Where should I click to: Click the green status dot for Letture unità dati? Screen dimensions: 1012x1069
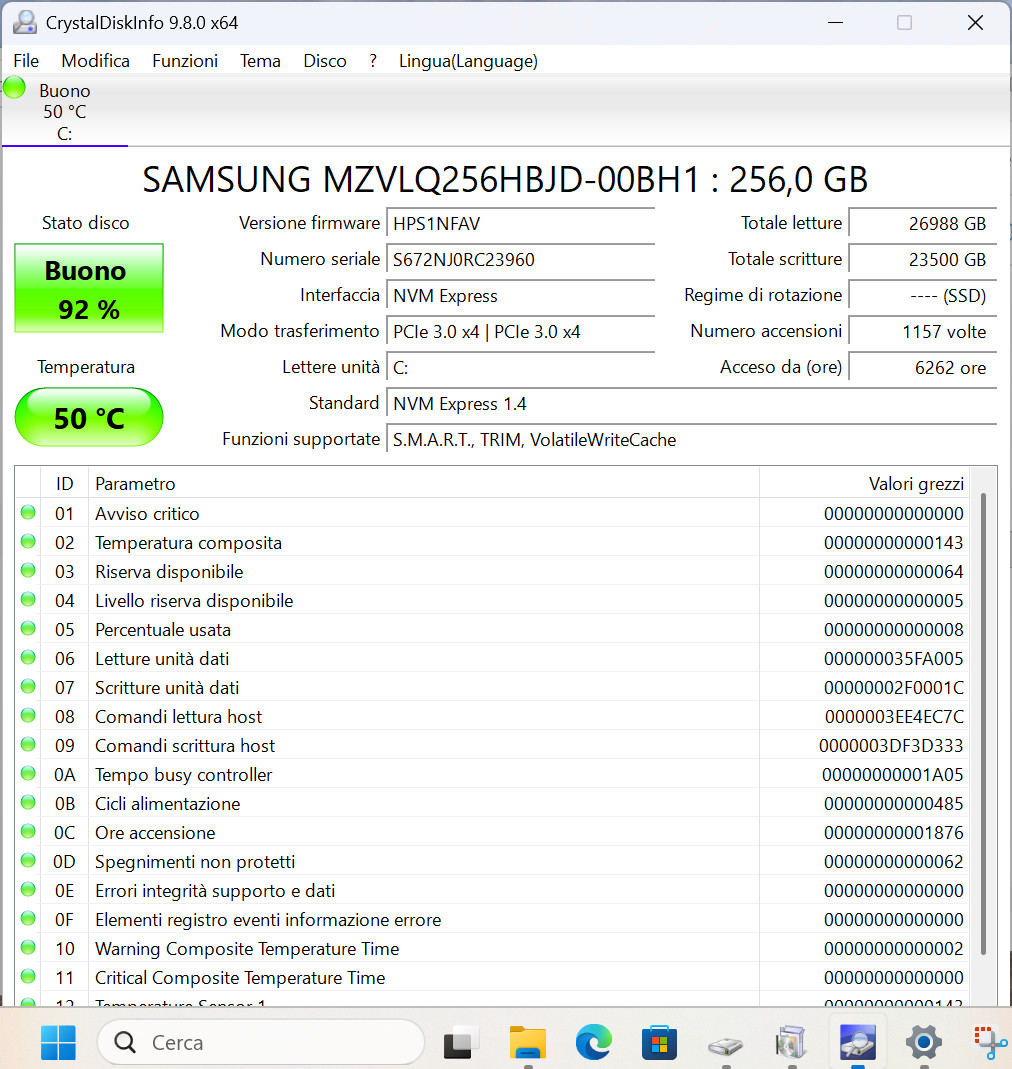point(28,657)
